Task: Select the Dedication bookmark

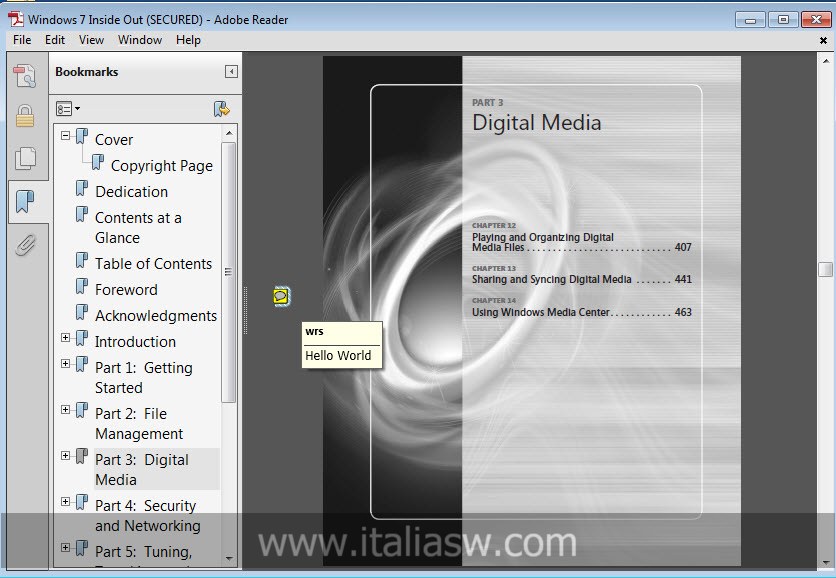Action: (x=131, y=191)
